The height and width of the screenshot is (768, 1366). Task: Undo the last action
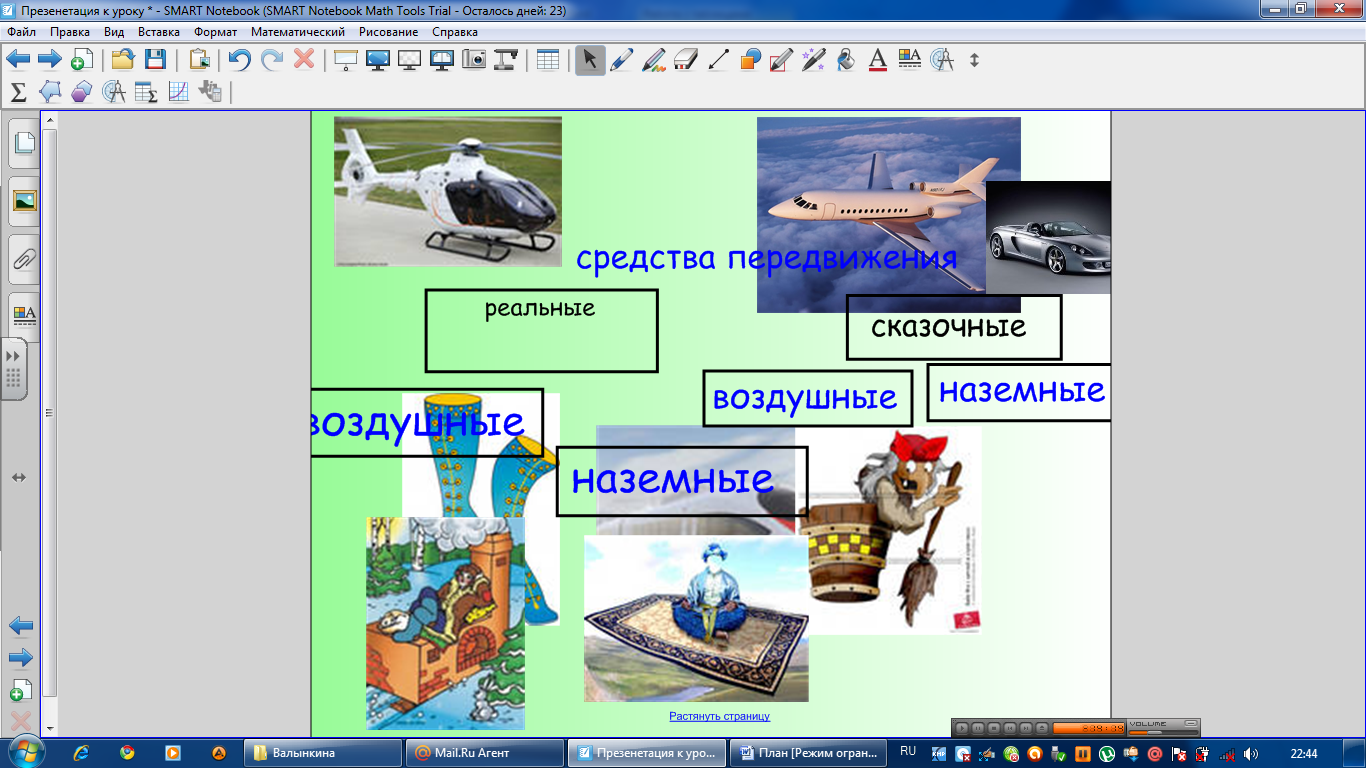[x=240, y=60]
